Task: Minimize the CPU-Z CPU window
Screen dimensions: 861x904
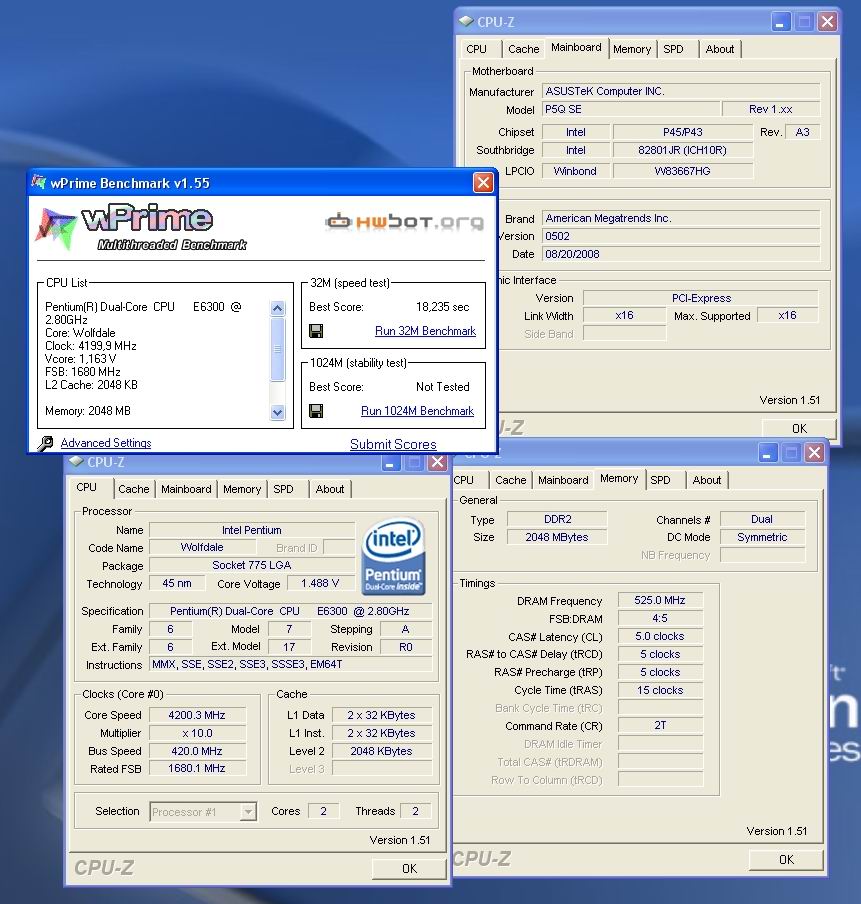Action: point(390,462)
